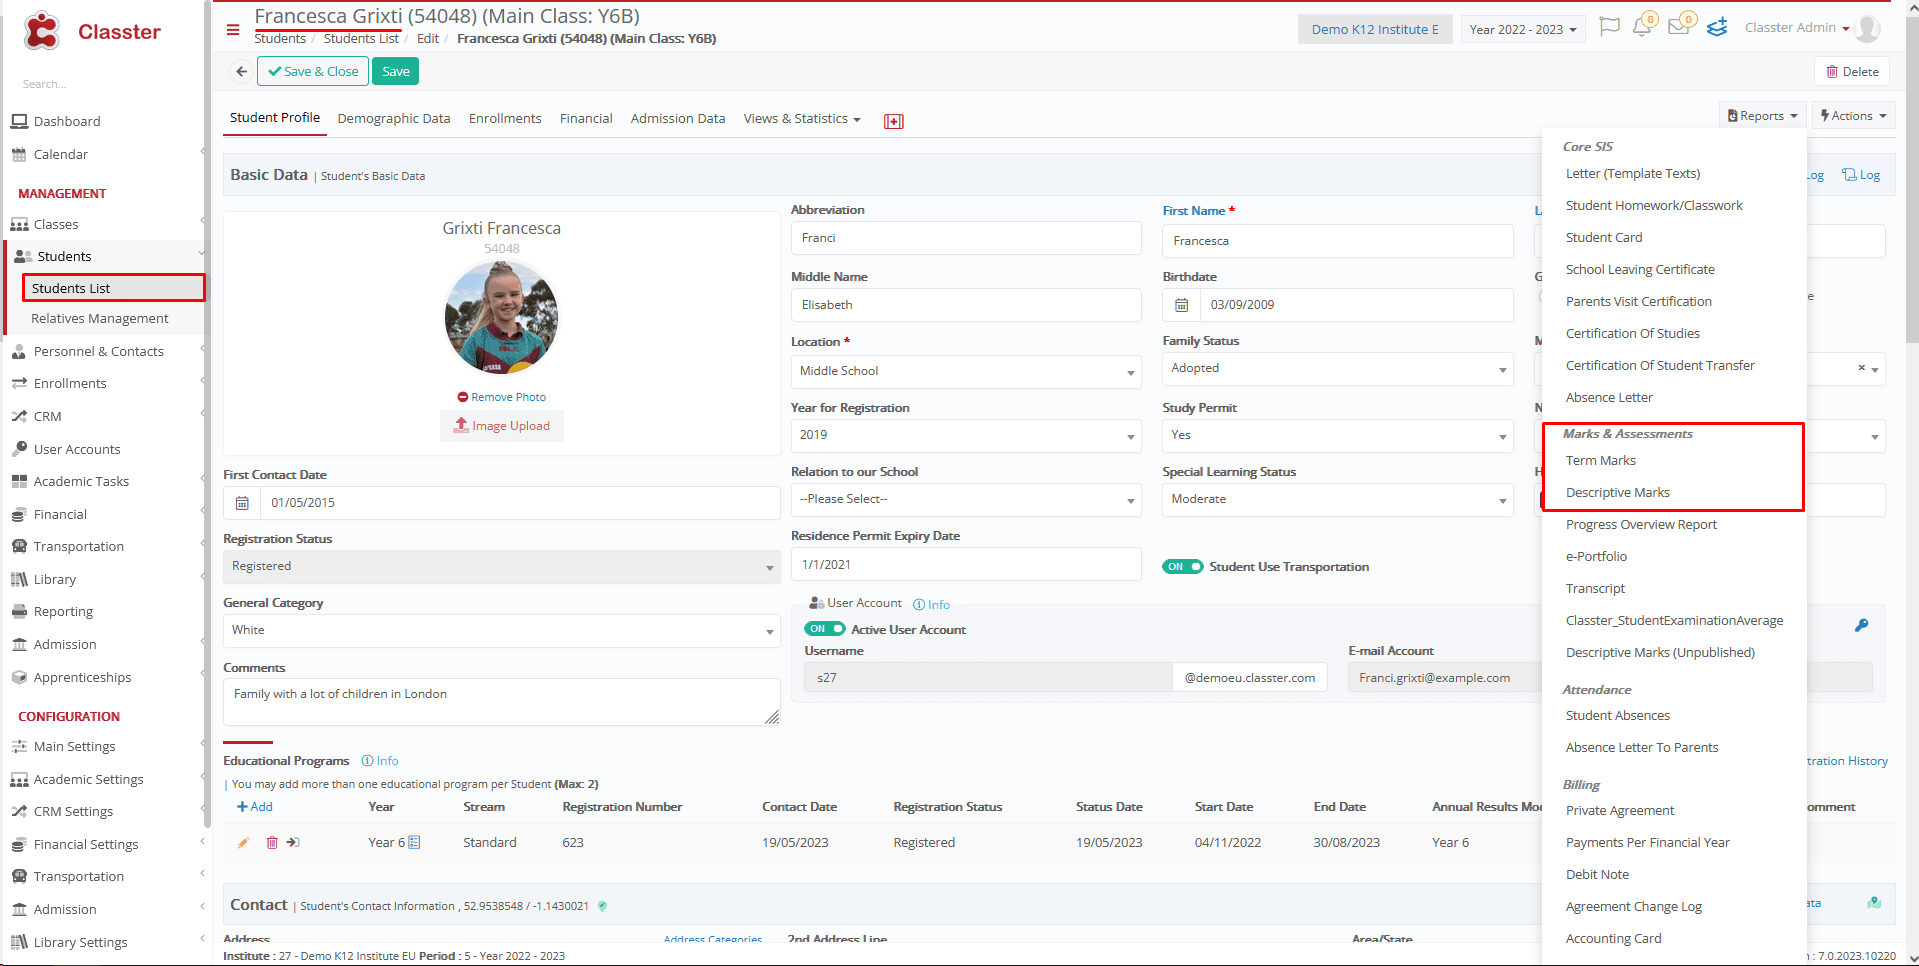Open the envelope messages icon
1919x966 pixels.
[1679, 27]
